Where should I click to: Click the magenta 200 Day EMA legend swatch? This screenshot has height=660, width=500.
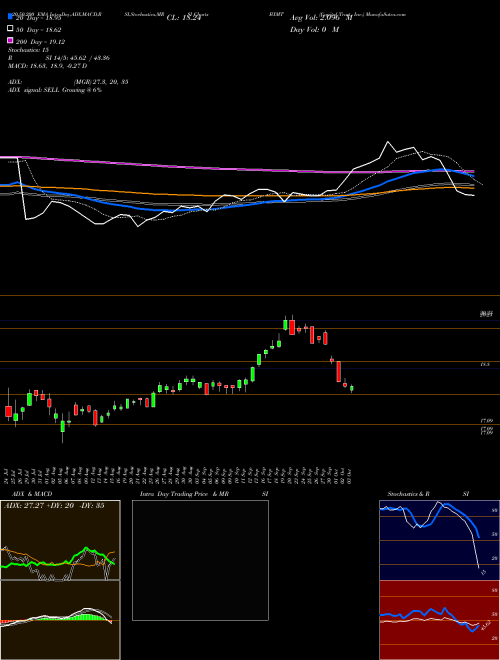coord(11,40)
